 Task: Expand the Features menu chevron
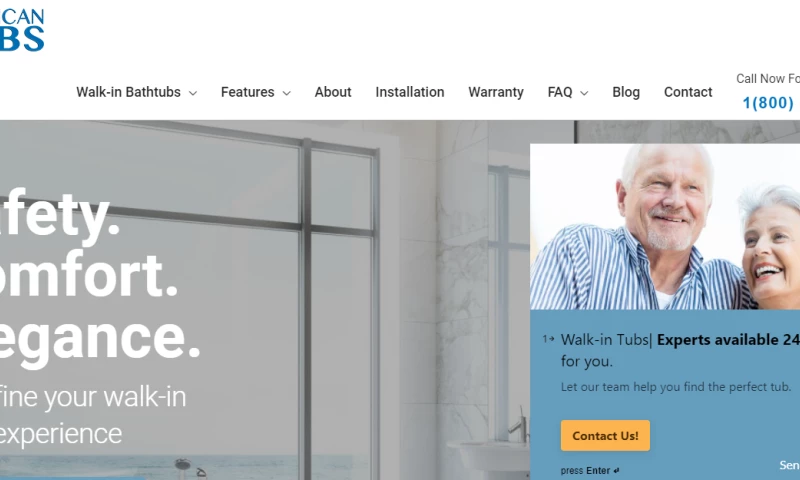pos(287,93)
